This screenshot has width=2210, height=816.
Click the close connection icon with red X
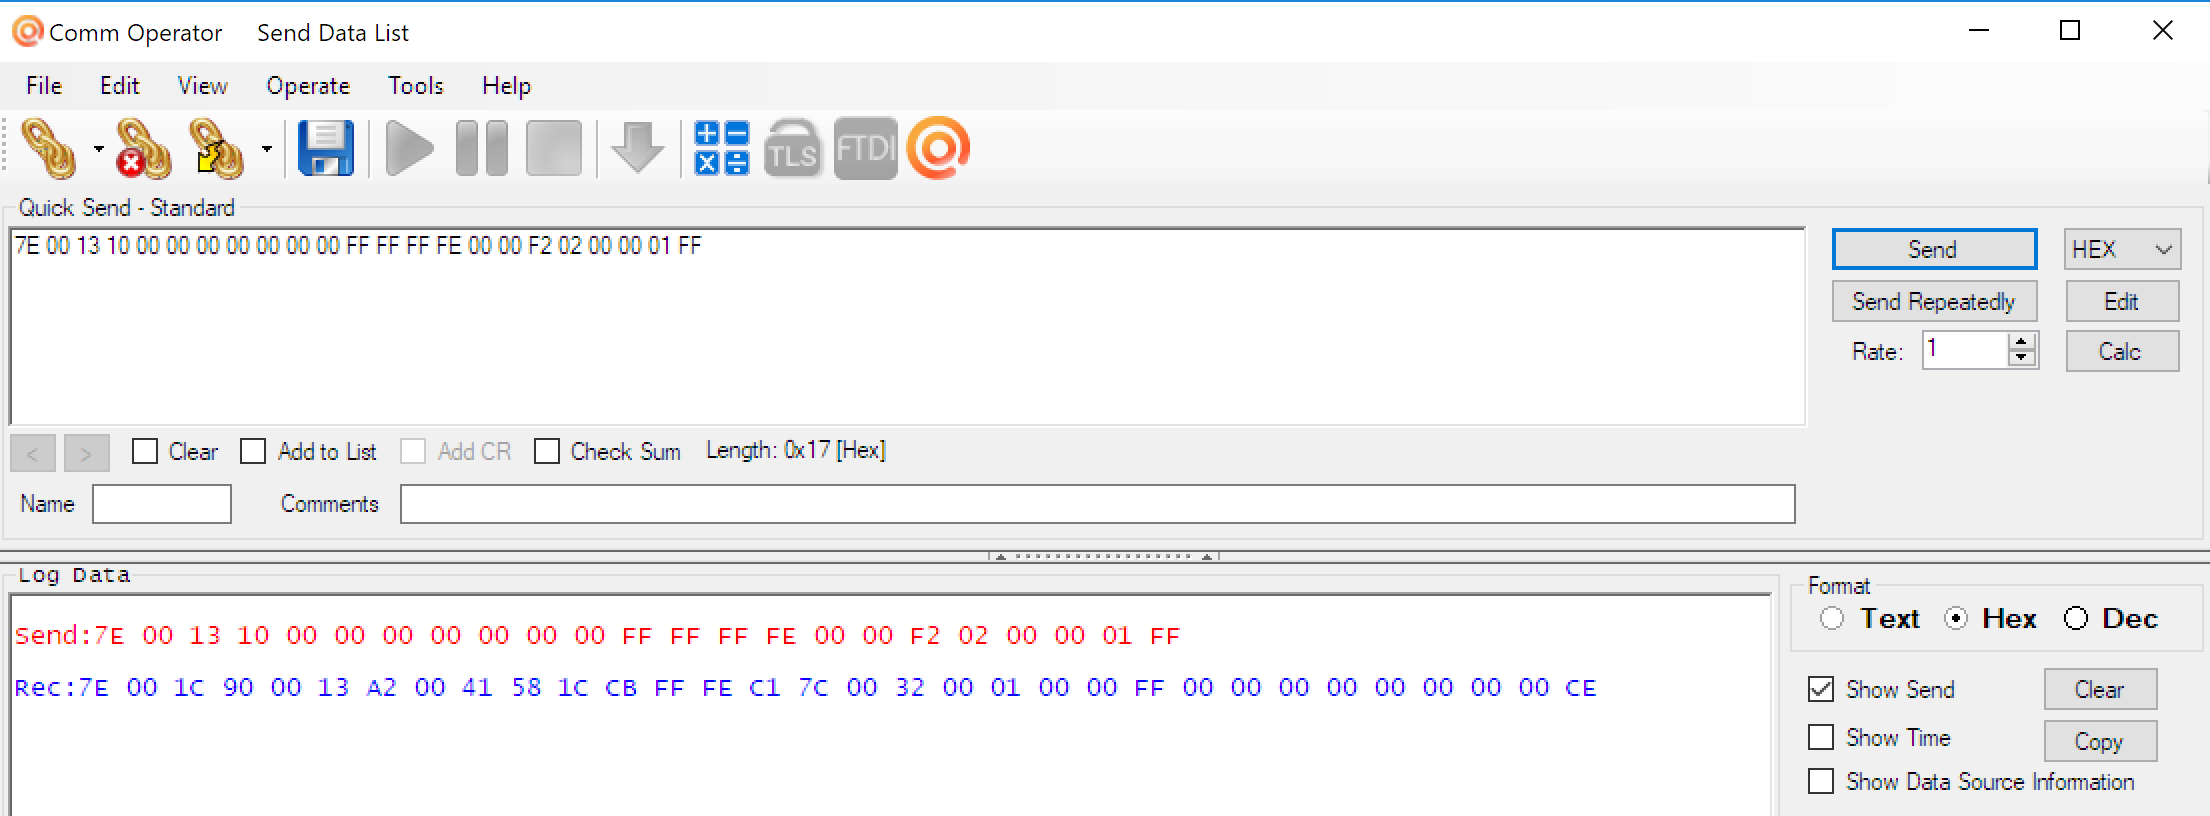(143, 149)
